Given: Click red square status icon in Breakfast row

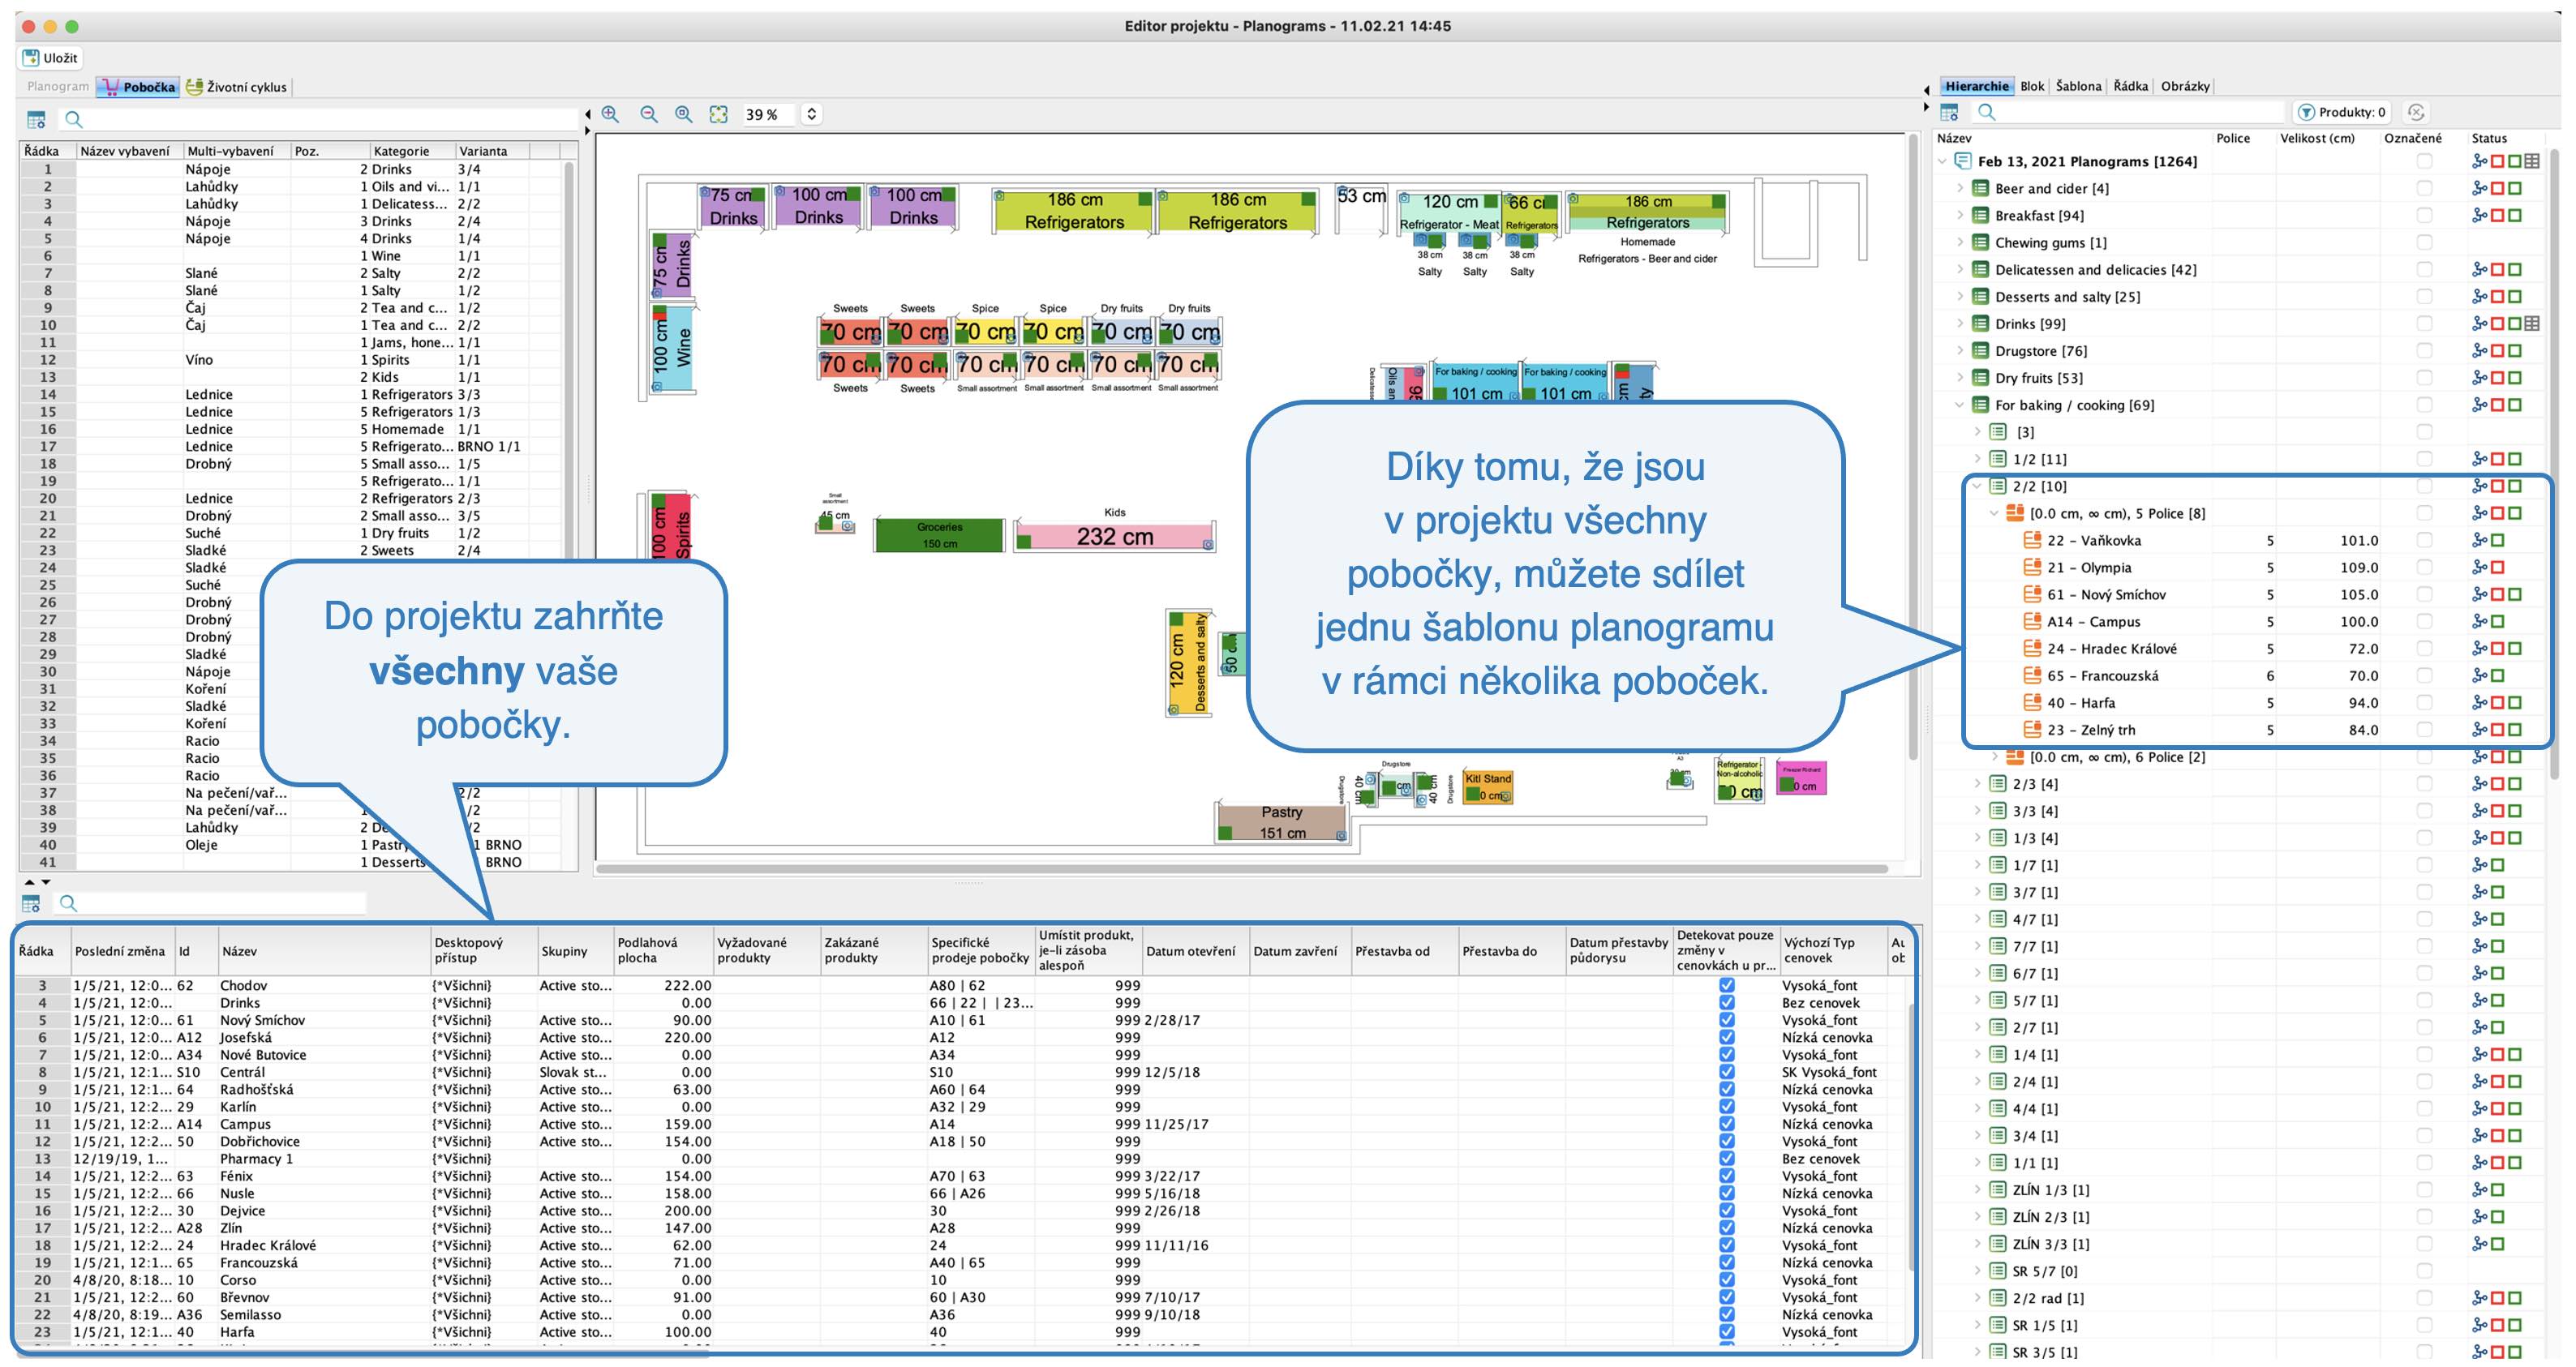Looking at the screenshot, I should point(2498,215).
